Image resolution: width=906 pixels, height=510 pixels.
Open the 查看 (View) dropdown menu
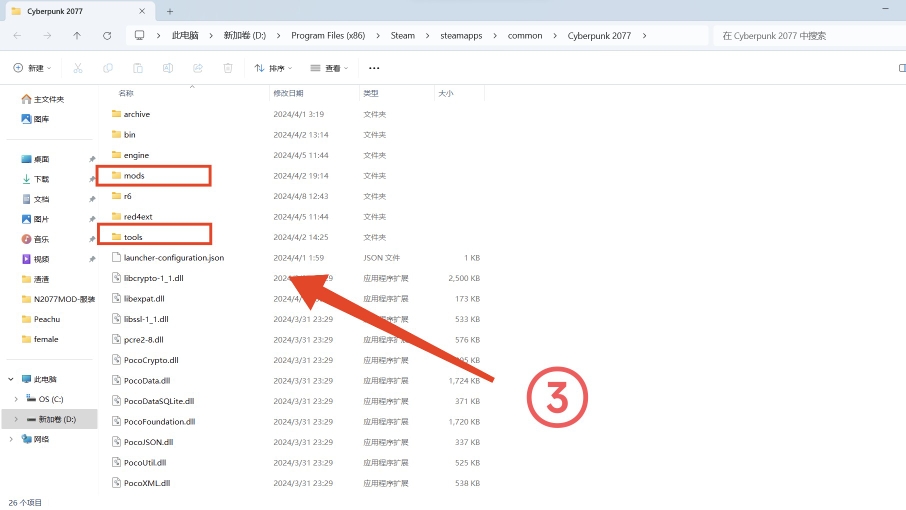tap(330, 68)
